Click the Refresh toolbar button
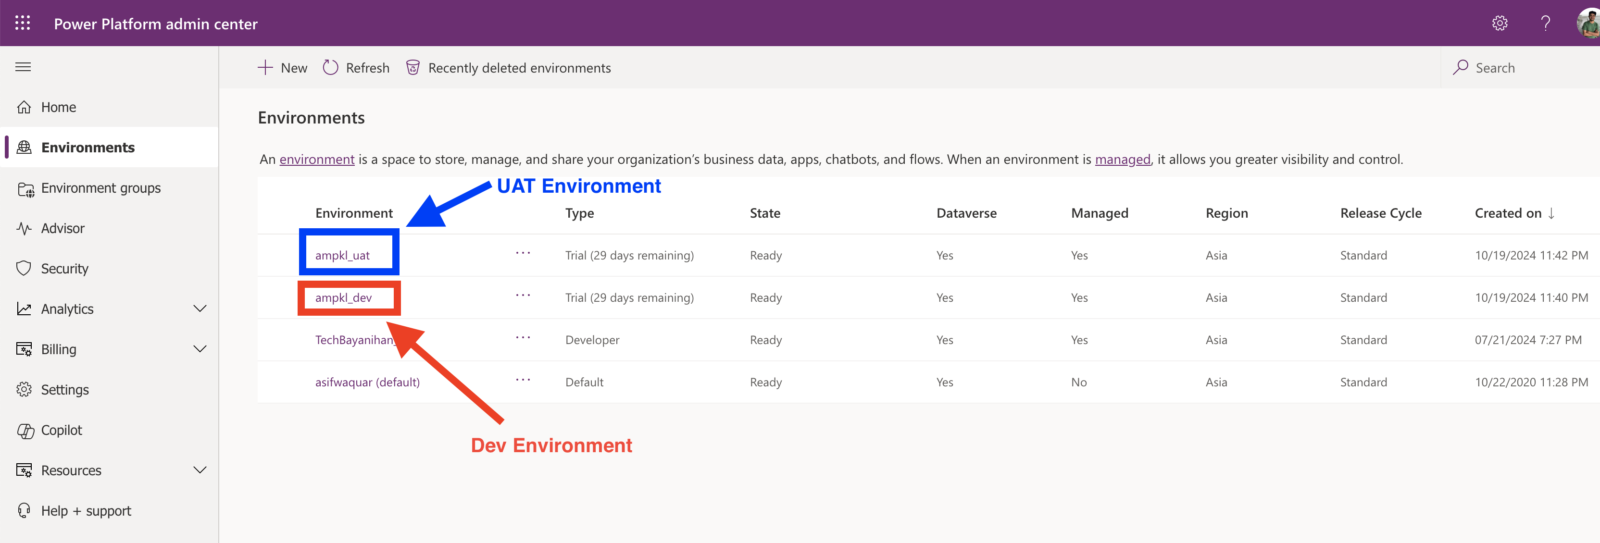Viewport: 1600px width, 543px height. click(356, 68)
